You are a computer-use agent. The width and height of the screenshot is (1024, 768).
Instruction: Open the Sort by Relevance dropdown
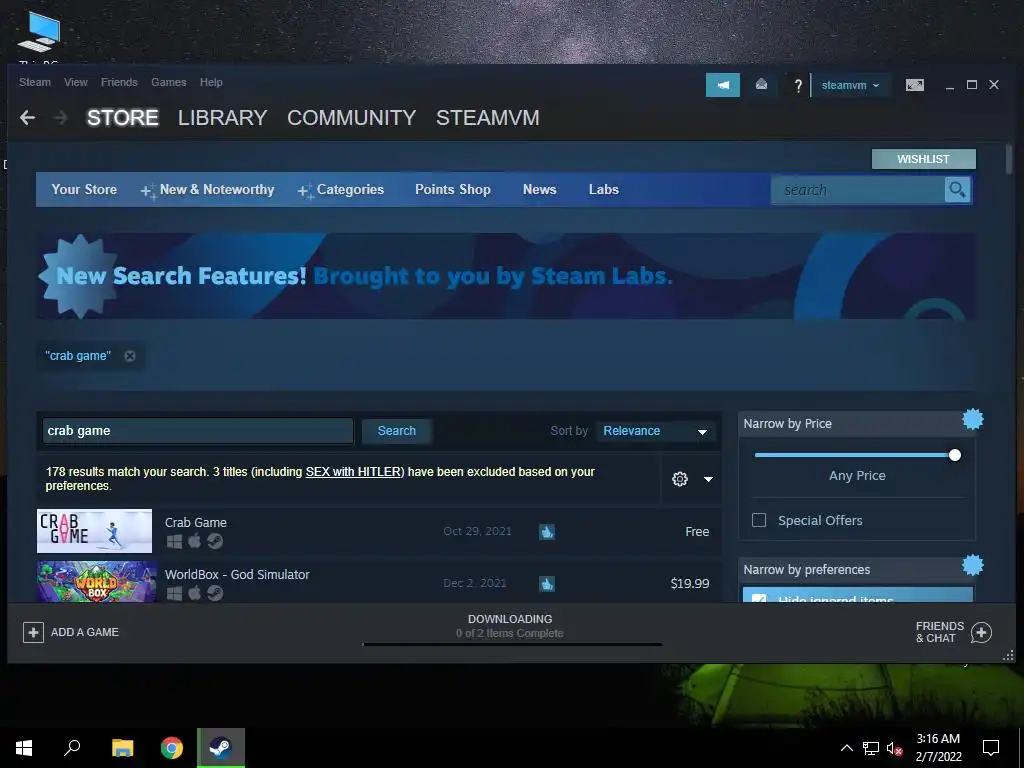[x=656, y=431]
